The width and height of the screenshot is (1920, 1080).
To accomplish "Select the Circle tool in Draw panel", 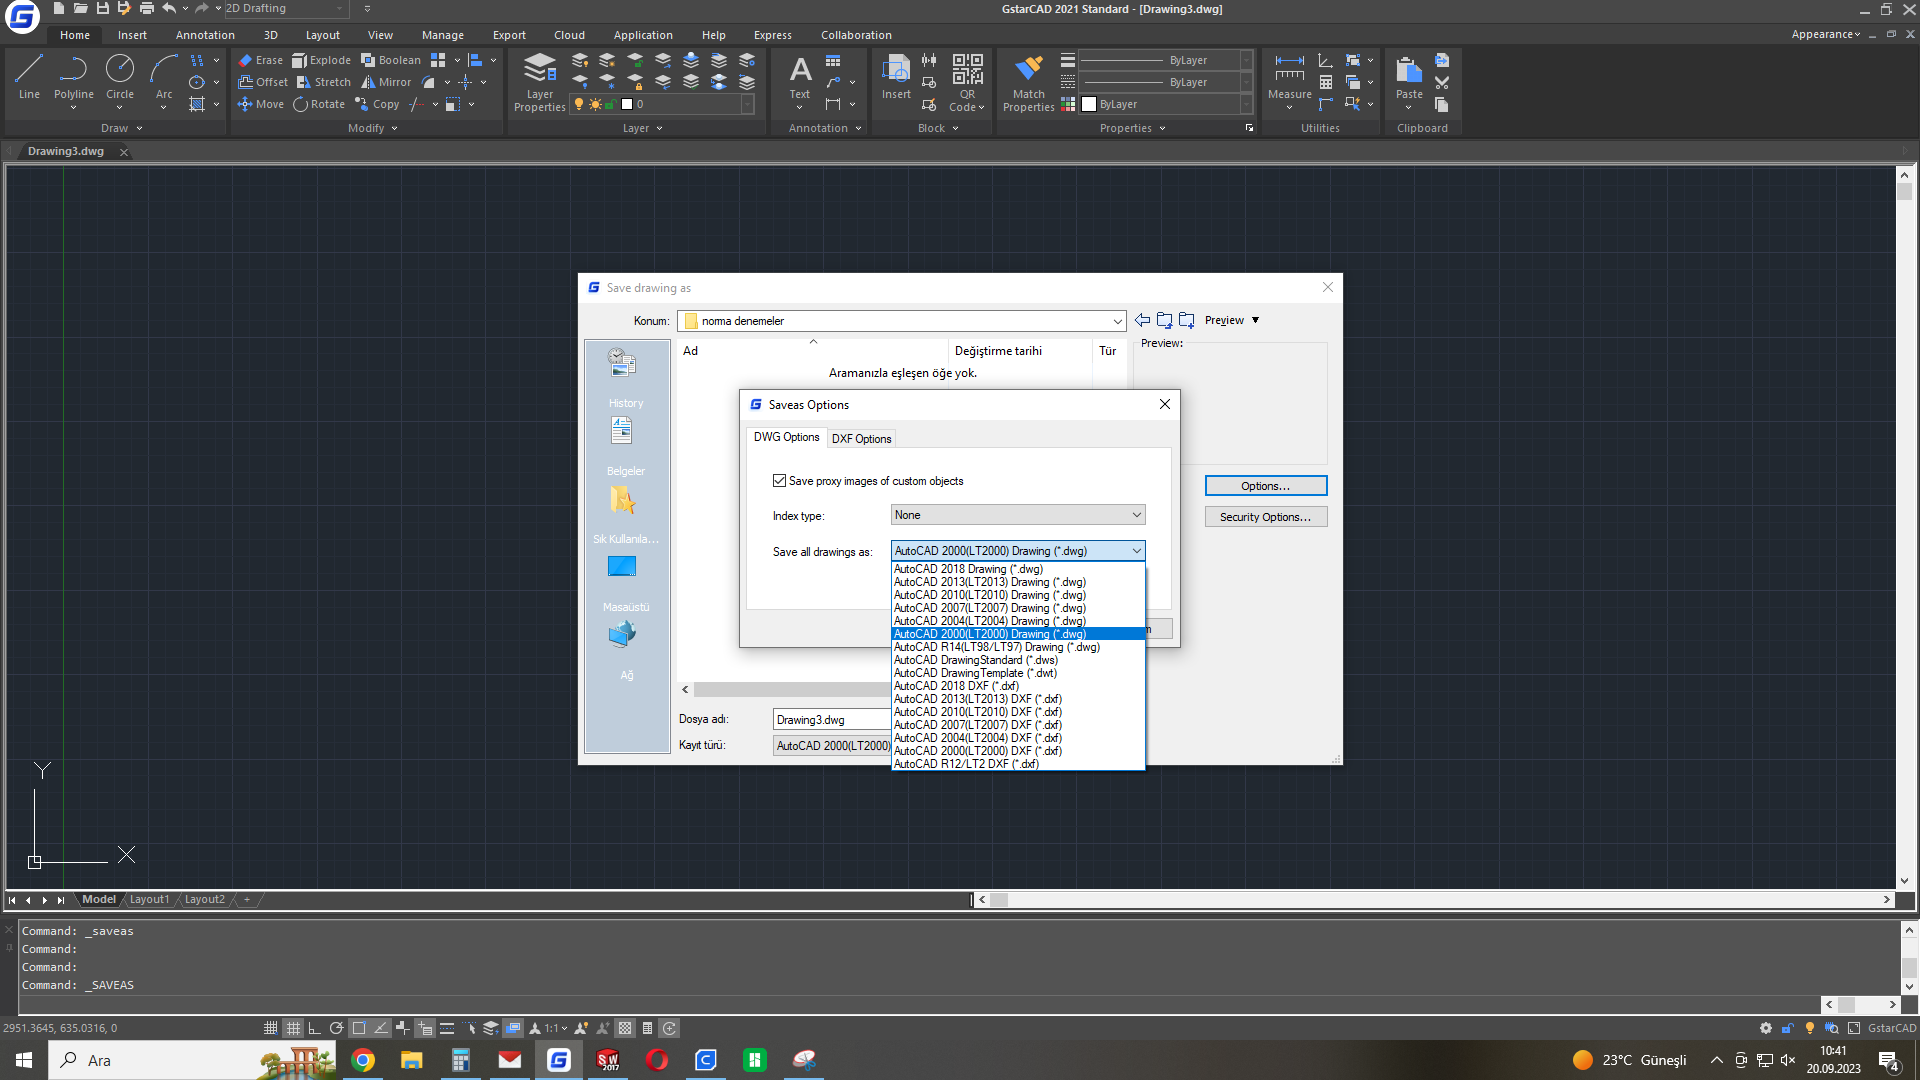I will pyautogui.click(x=120, y=77).
